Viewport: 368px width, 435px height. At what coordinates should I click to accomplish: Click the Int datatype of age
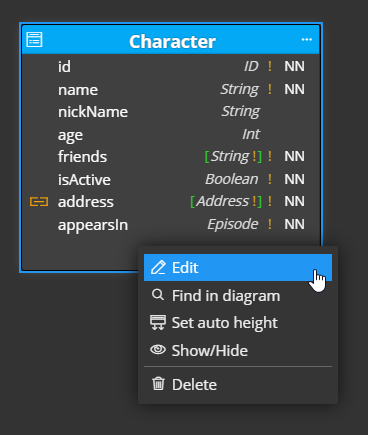click(251, 134)
